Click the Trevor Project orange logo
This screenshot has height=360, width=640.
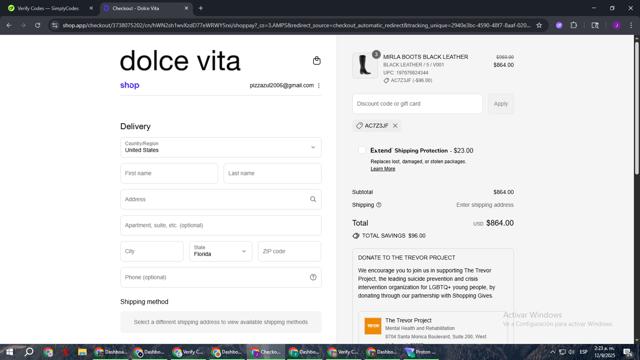point(373,326)
